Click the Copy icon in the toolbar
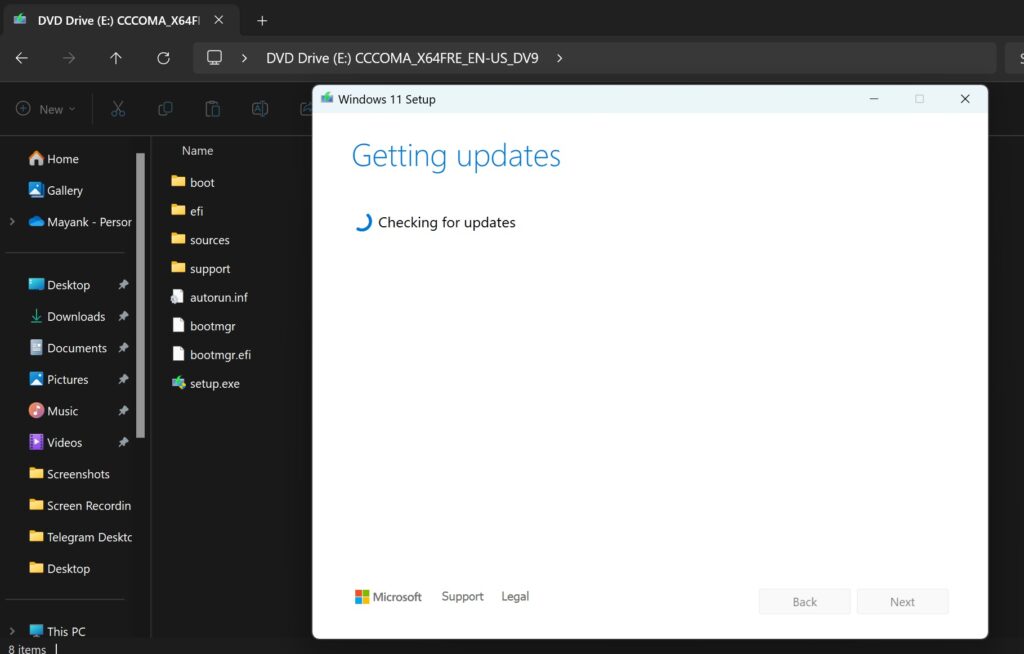Screen dimensions: 1024x654 (x=164, y=108)
